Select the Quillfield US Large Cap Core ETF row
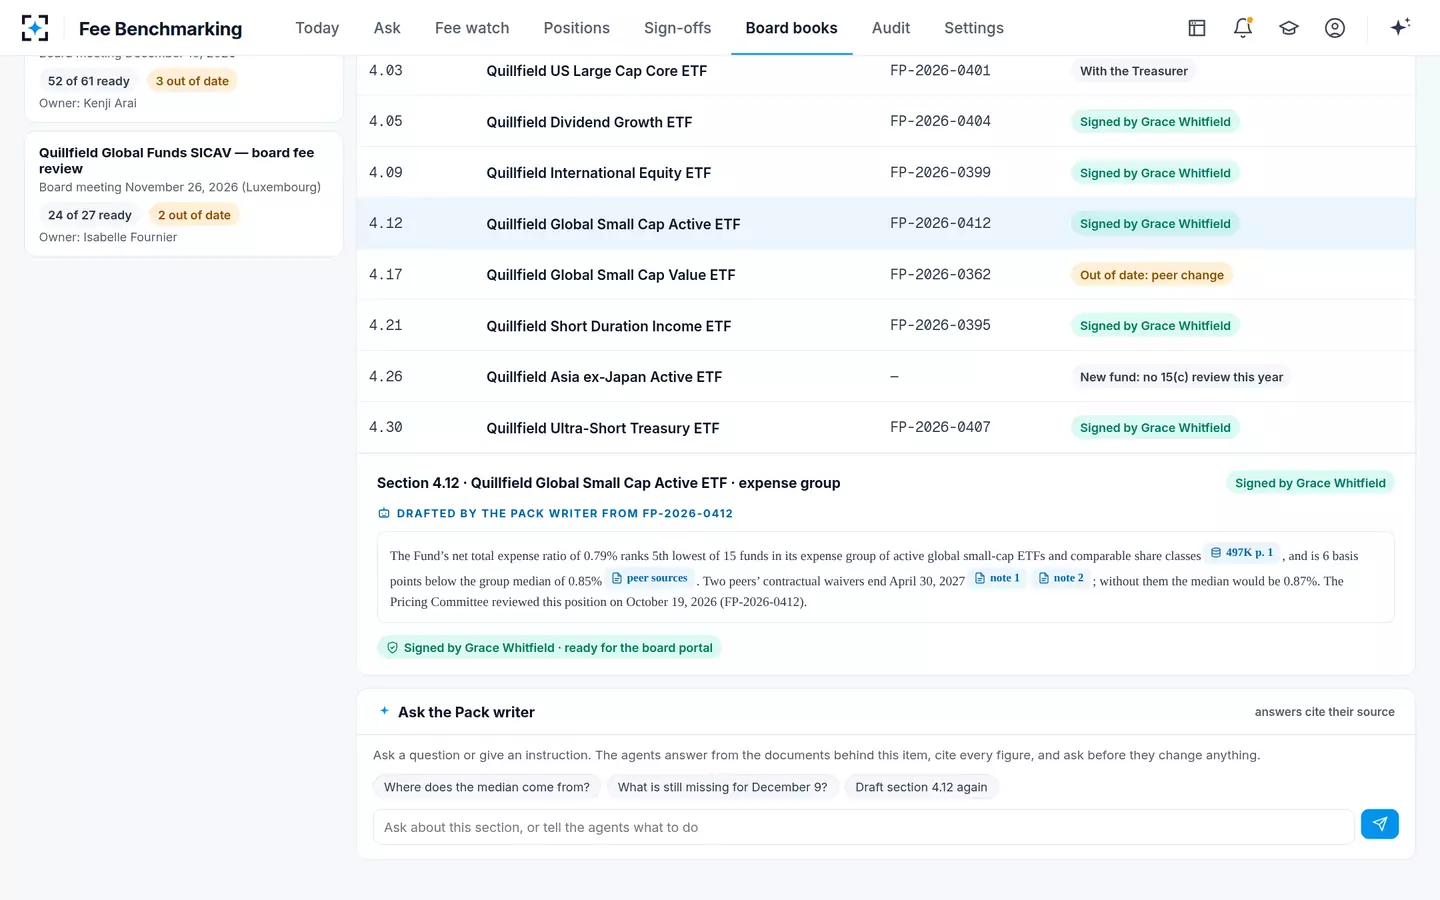This screenshot has height=900, width=1440. pyautogui.click(x=886, y=71)
